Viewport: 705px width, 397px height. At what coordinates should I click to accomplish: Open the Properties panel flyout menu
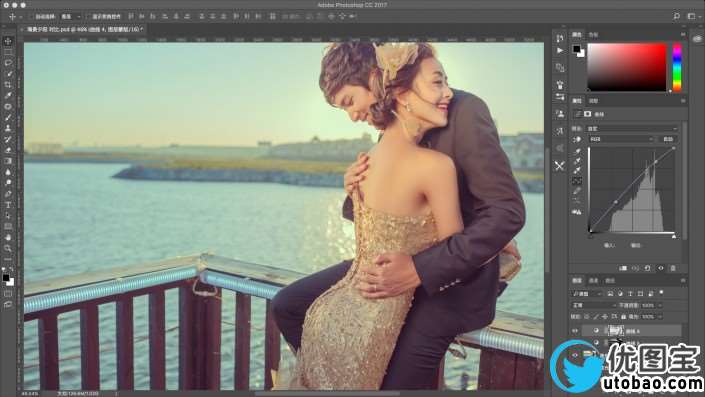(683, 101)
